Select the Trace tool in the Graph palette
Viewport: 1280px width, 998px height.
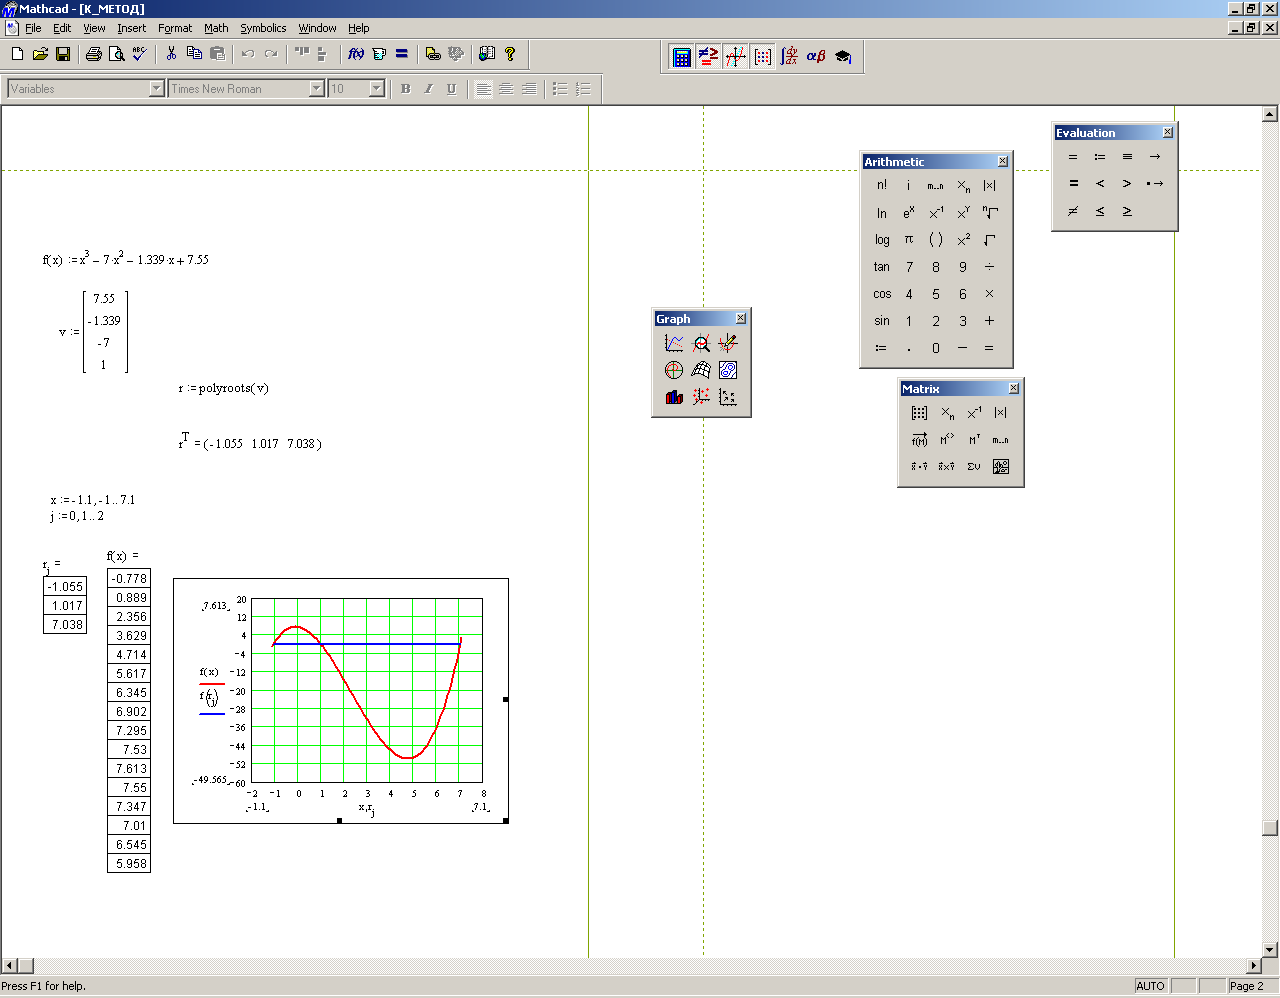728,343
